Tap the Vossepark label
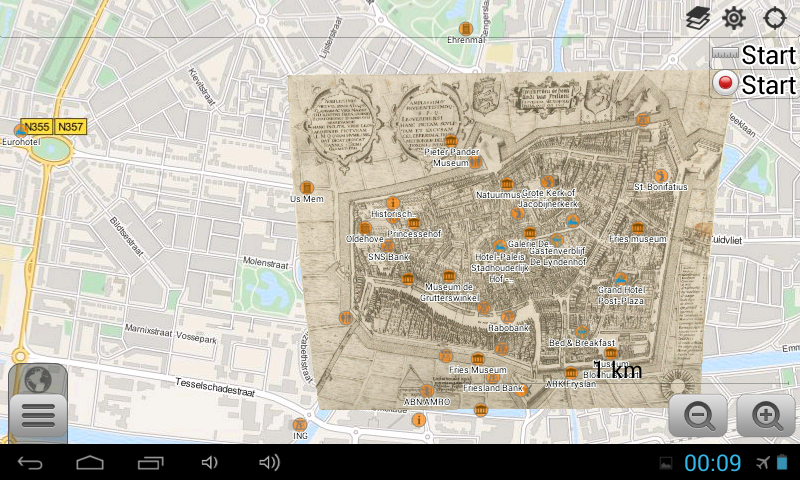Image resolution: width=800 pixels, height=480 pixels. point(196,337)
